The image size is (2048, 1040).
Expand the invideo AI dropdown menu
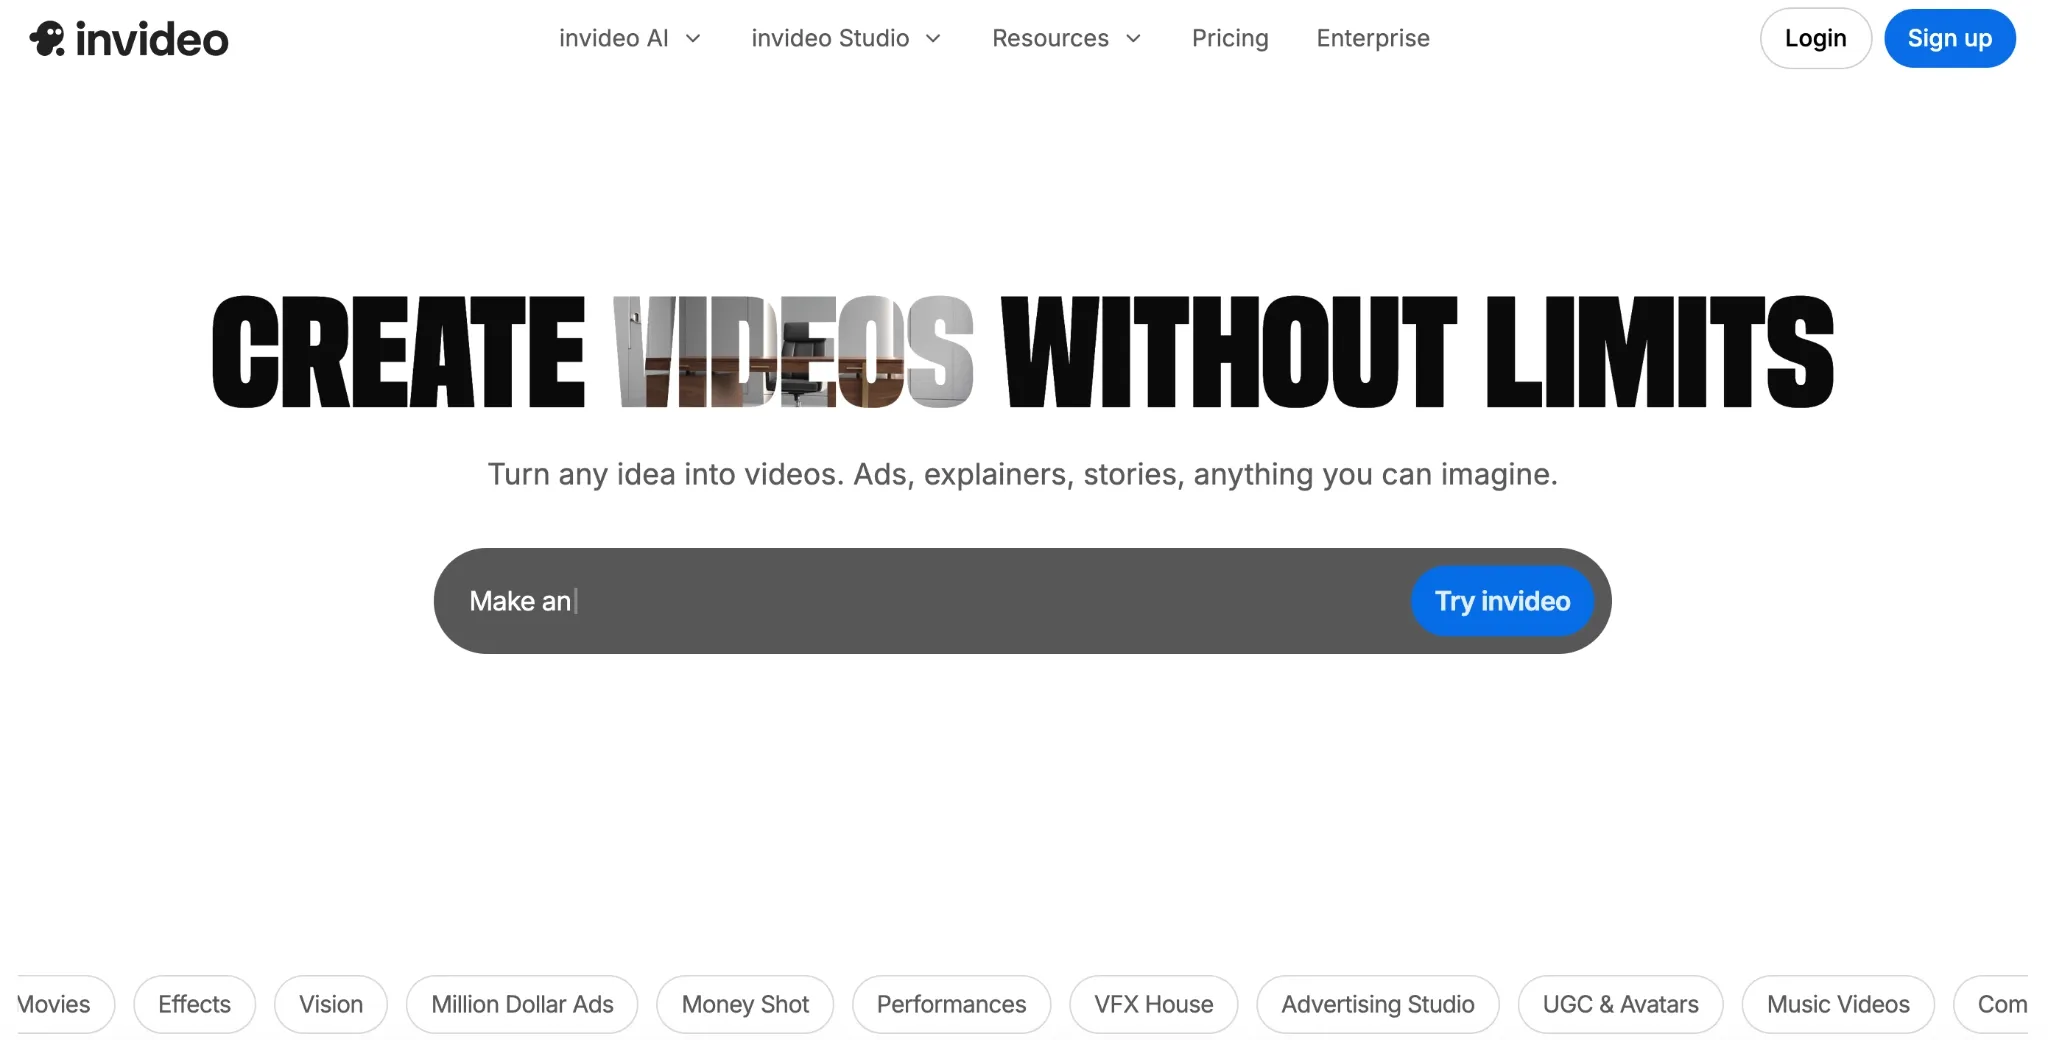[x=630, y=38]
